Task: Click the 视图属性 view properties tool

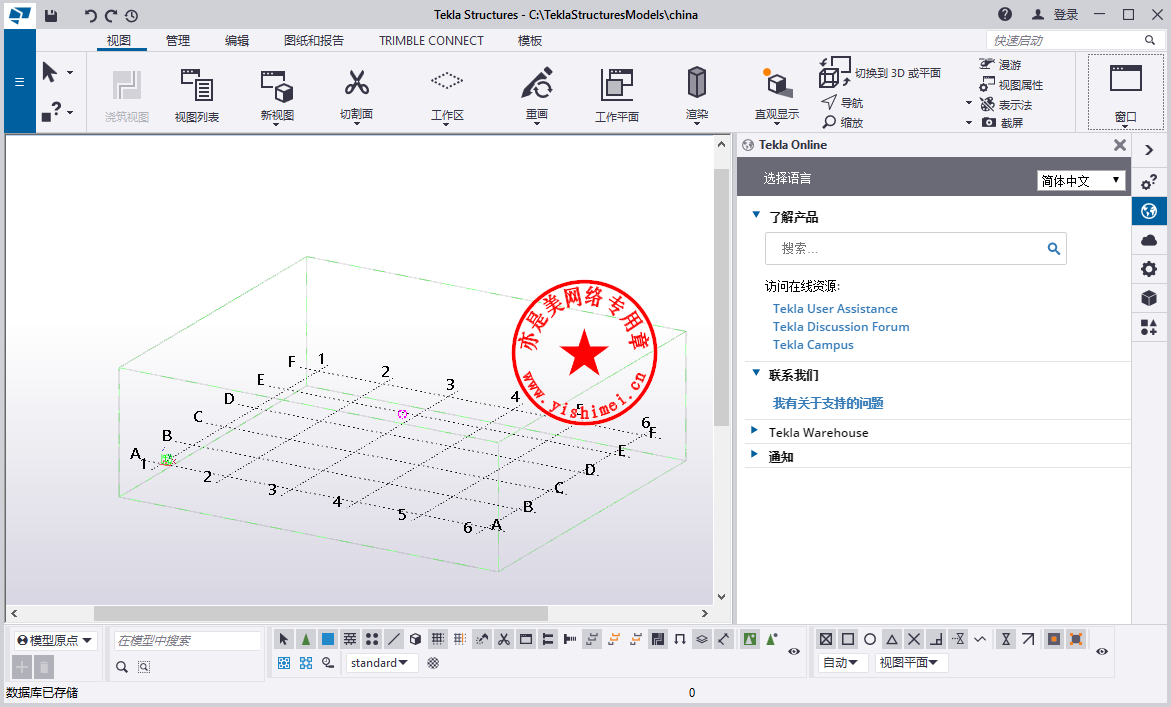Action: (x=1011, y=84)
